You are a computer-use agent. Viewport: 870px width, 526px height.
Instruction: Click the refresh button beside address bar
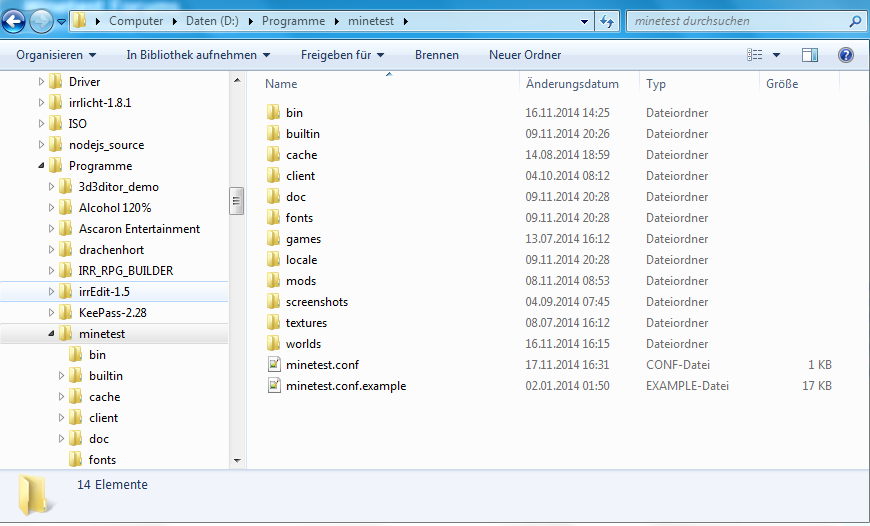pyautogui.click(x=608, y=21)
